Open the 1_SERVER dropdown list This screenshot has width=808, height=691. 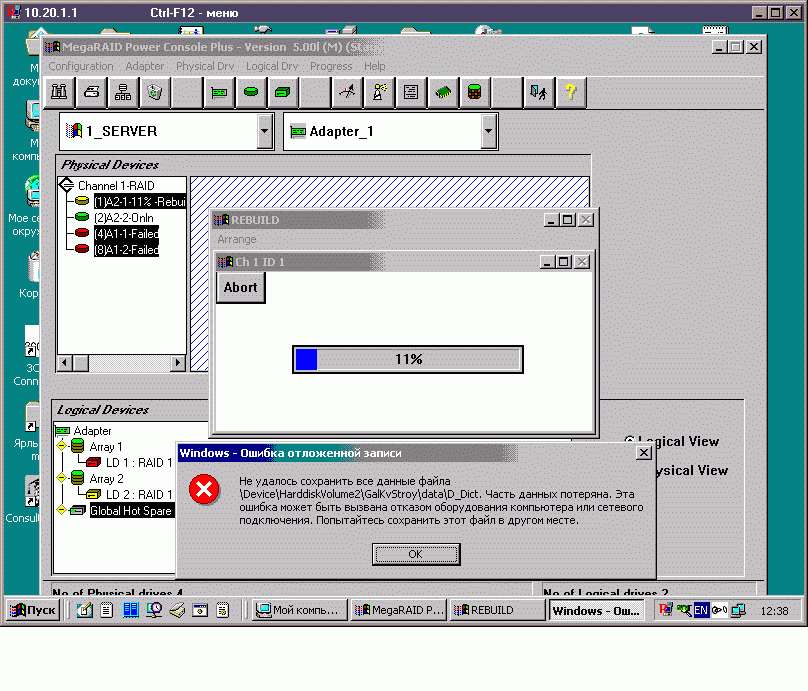click(264, 131)
